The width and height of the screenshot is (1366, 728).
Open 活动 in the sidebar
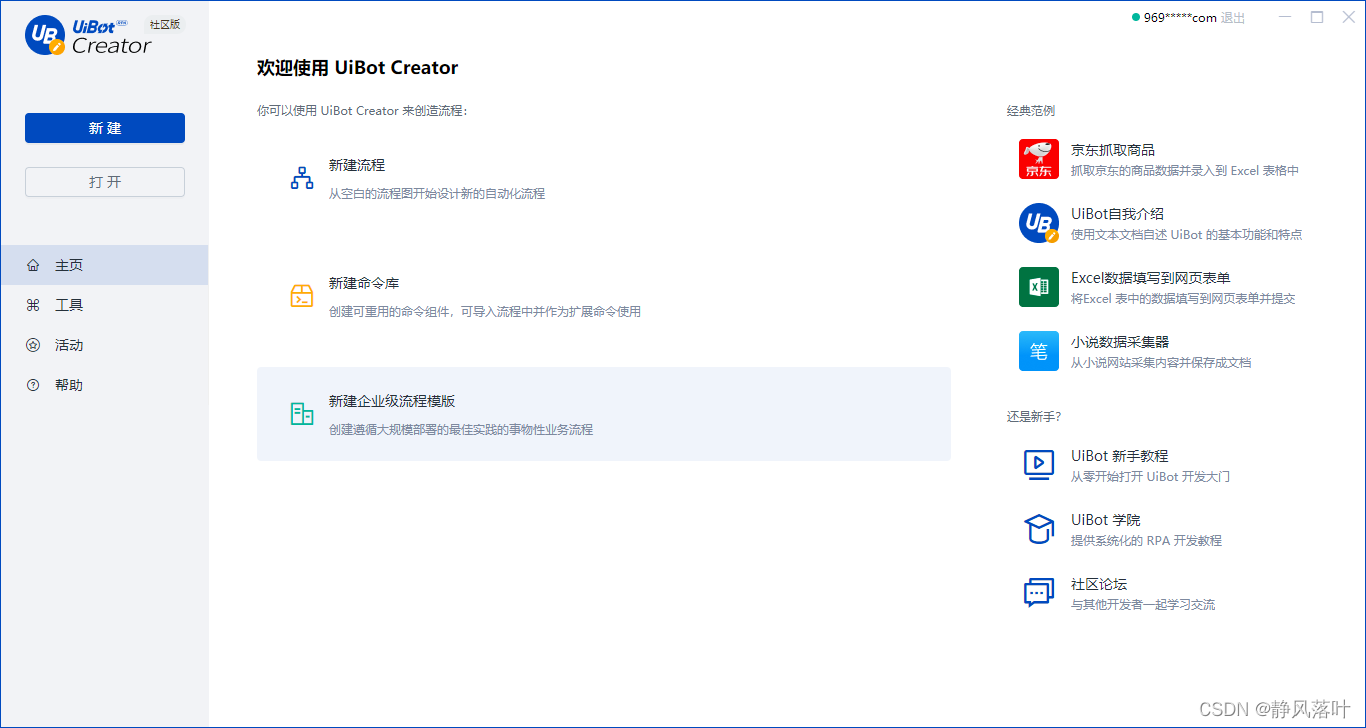pyautogui.click(x=104, y=345)
